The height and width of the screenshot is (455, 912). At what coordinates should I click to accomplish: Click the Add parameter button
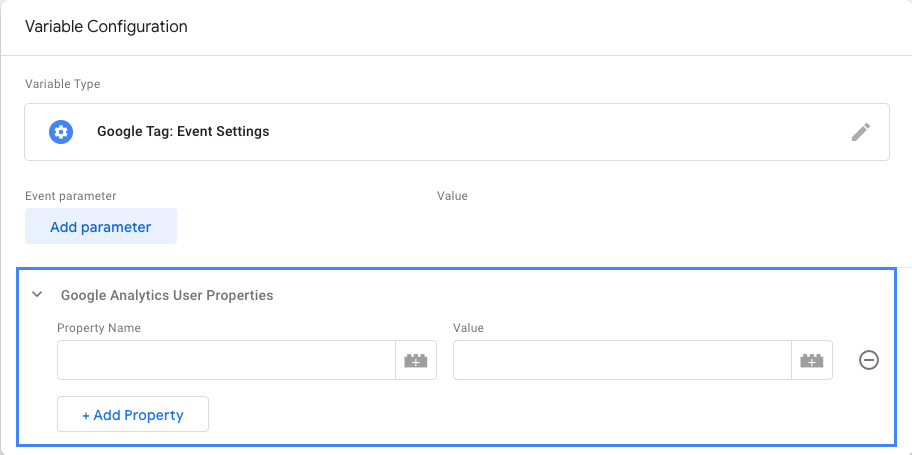tap(101, 227)
